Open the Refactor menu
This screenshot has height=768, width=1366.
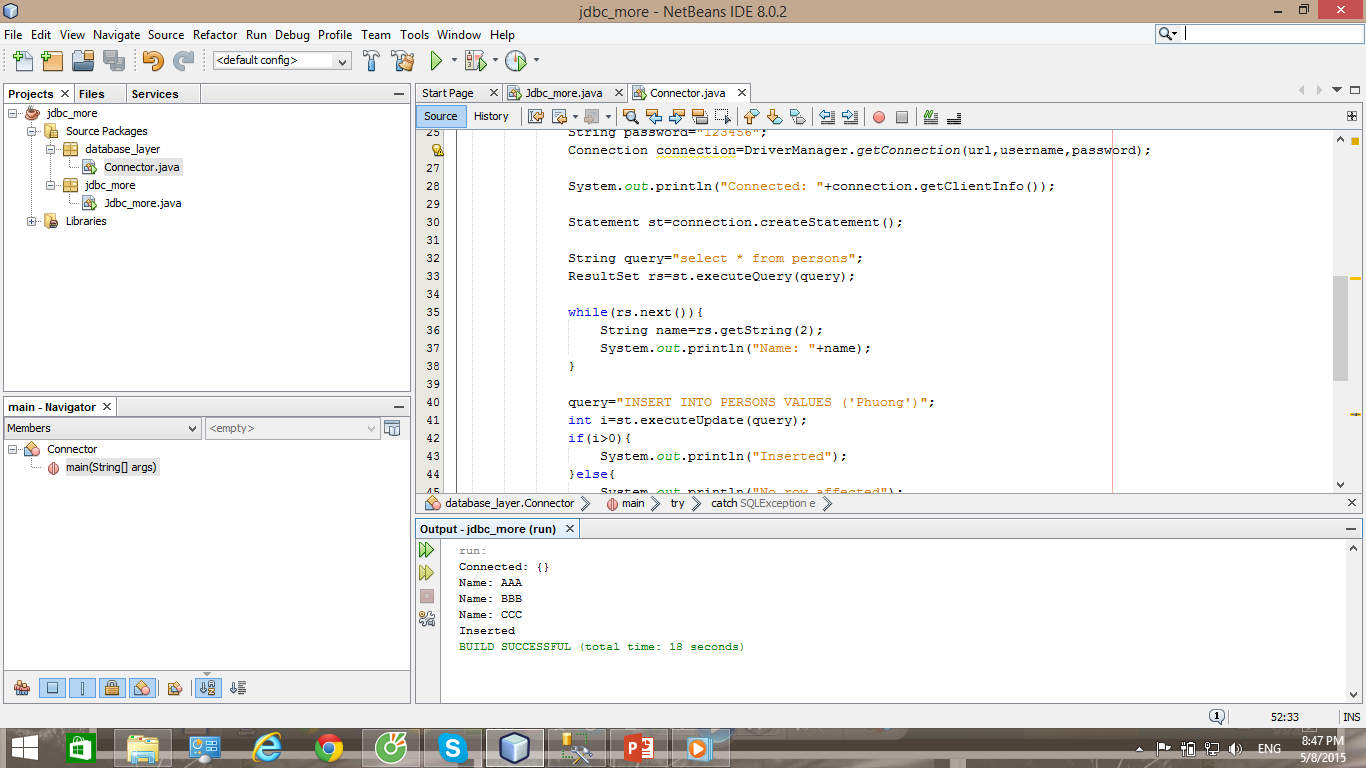click(x=215, y=35)
